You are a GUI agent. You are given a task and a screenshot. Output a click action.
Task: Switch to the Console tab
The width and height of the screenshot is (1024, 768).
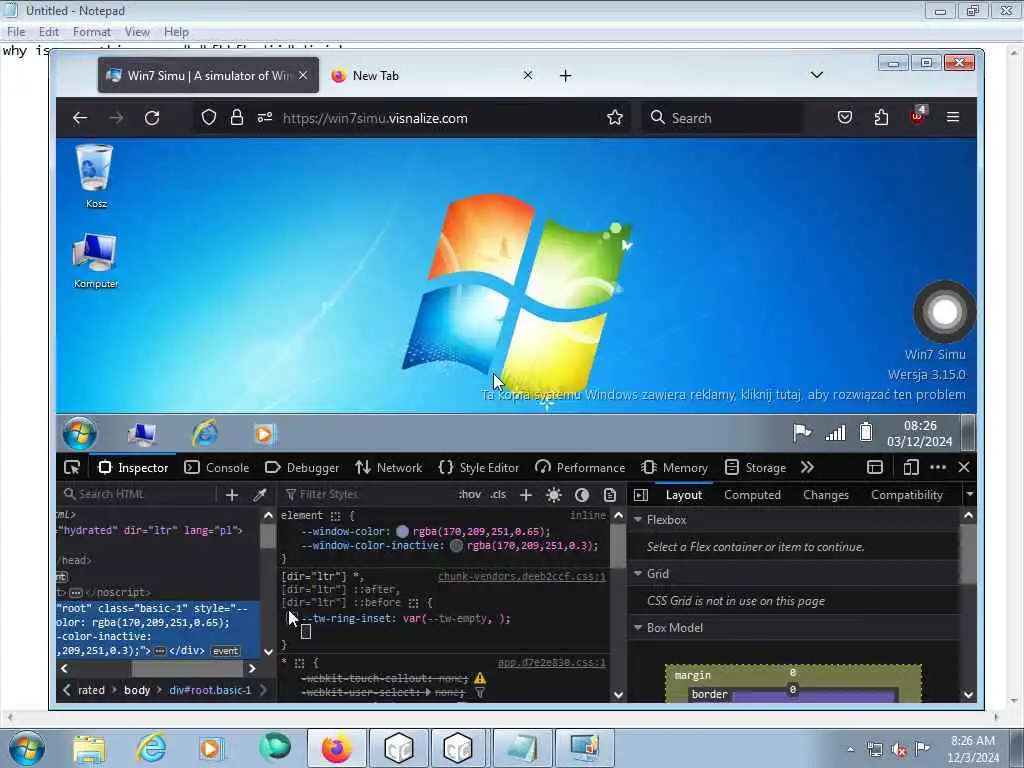pyautogui.click(x=217, y=468)
